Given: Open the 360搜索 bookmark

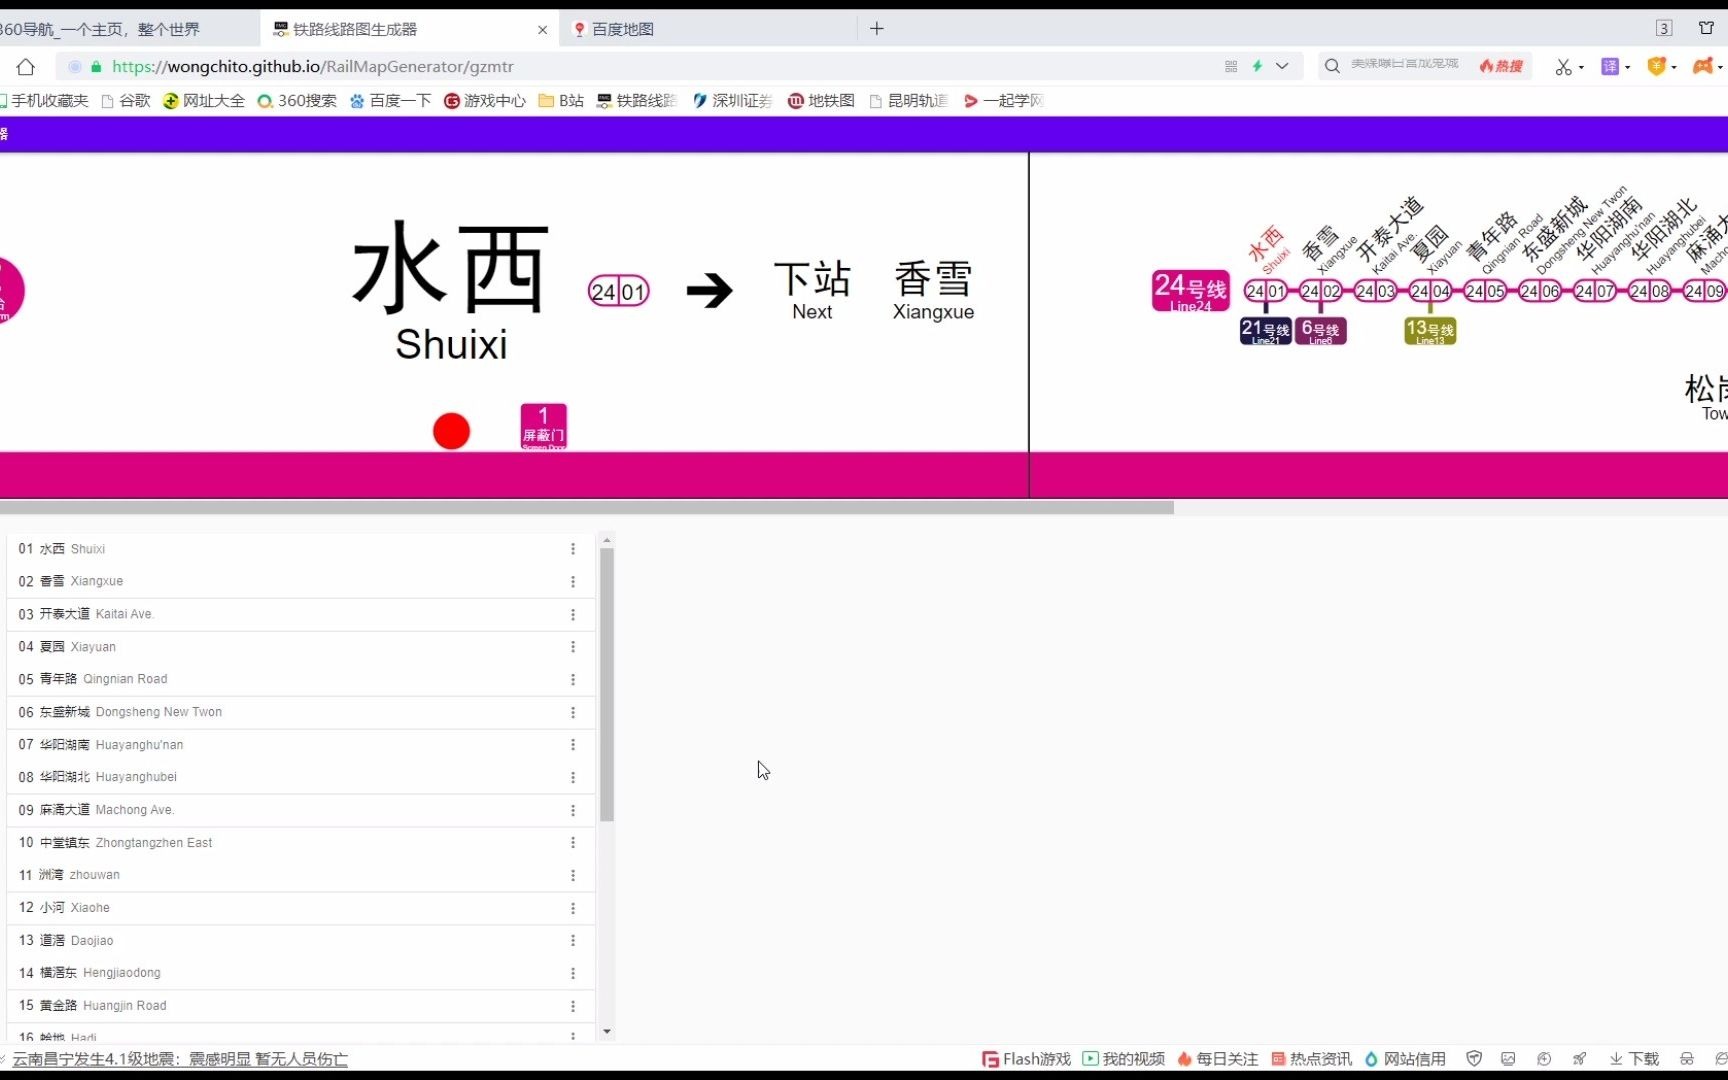Looking at the screenshot, I should click(297, 101).
